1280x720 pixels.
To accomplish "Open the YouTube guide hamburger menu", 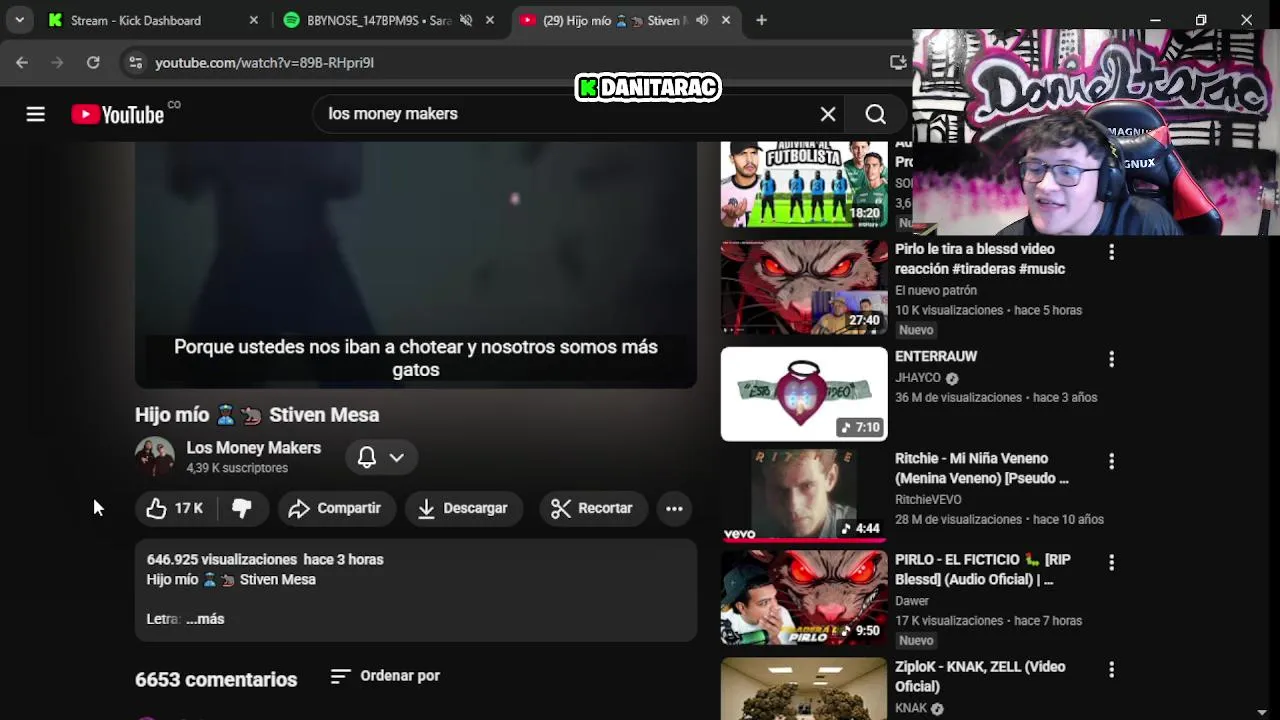I will pyautogui.click(x=36, y=114).
